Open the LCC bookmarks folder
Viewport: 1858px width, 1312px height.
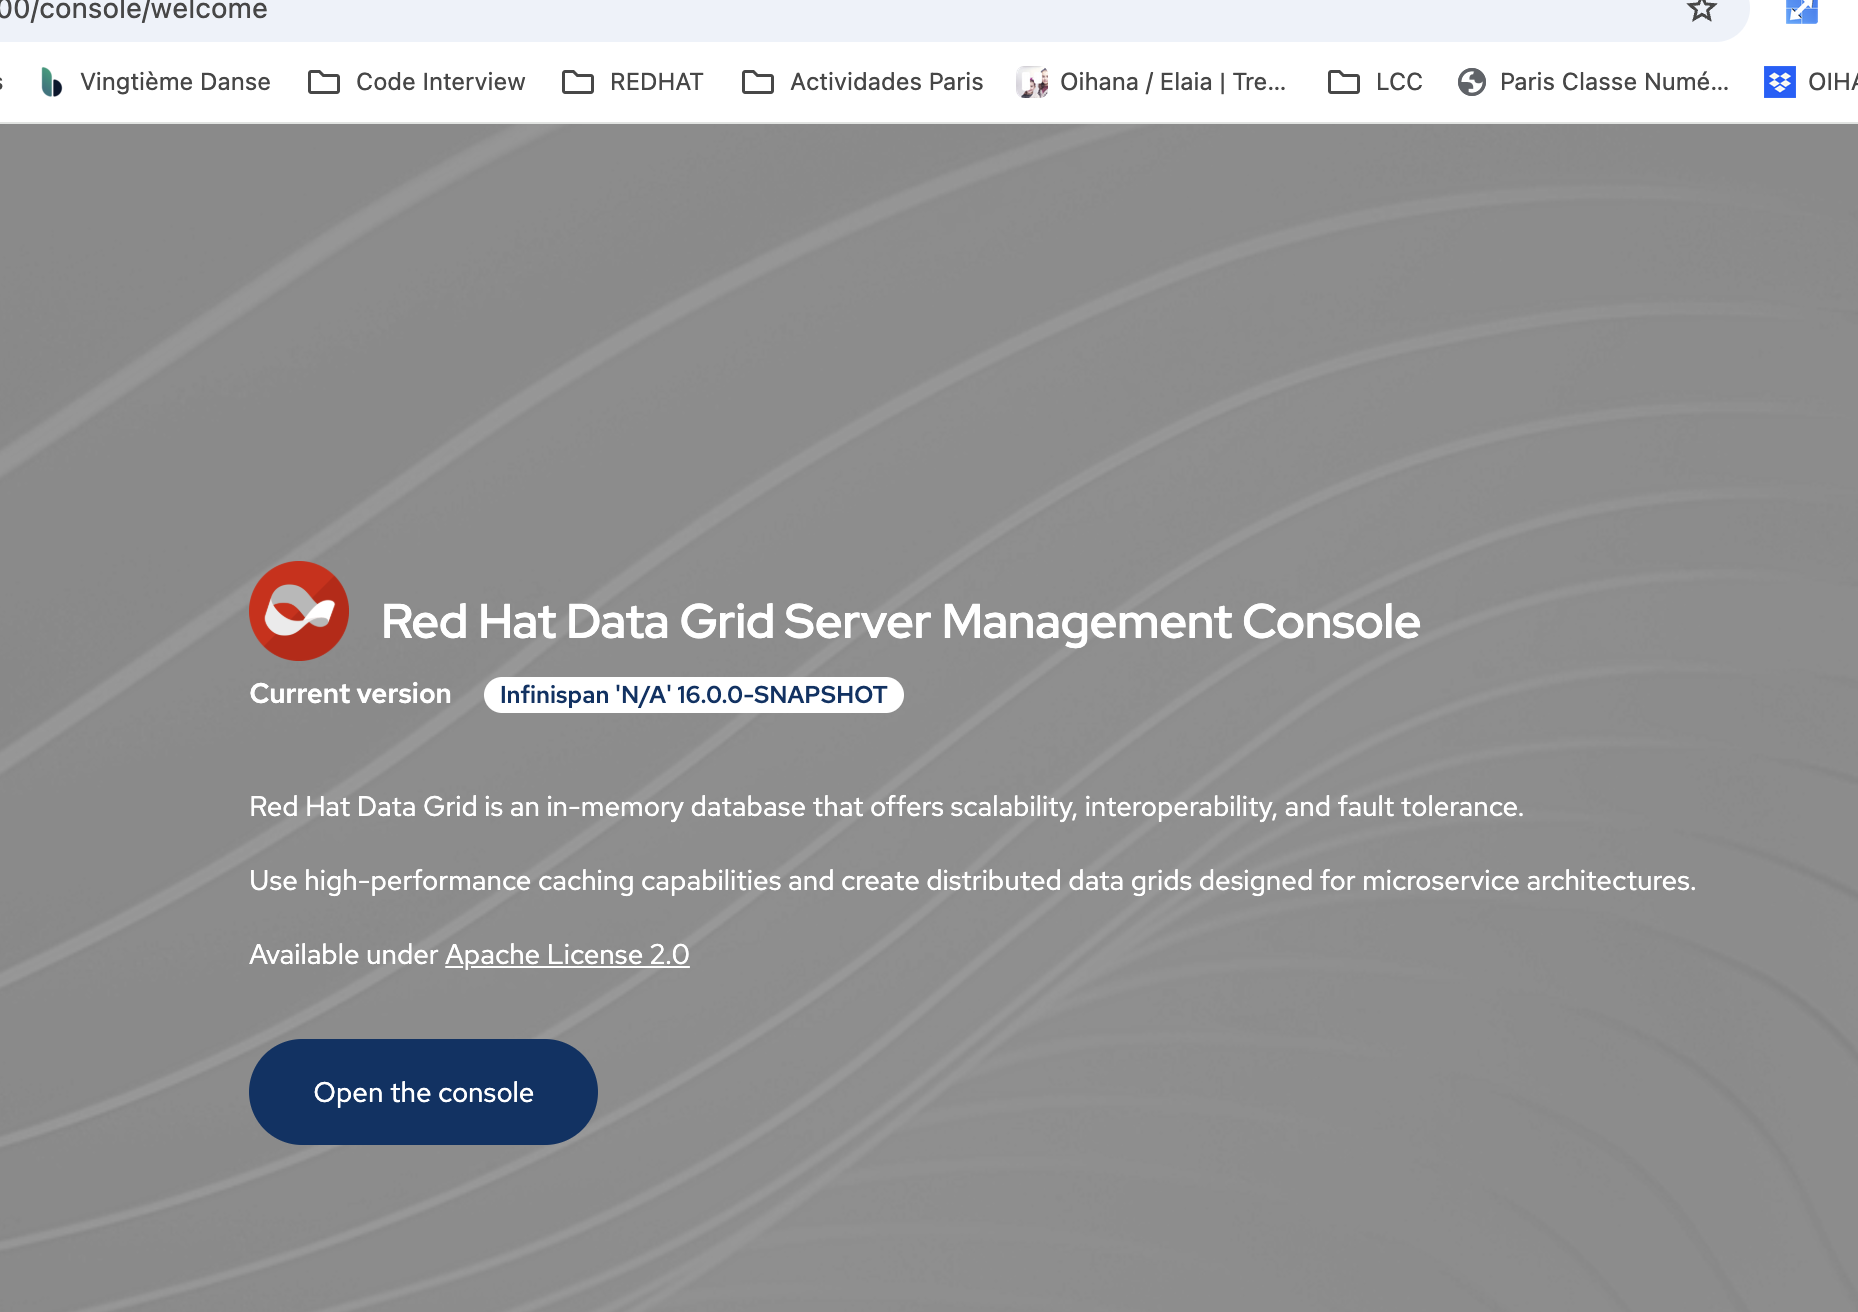click(x=1375, y=82)
